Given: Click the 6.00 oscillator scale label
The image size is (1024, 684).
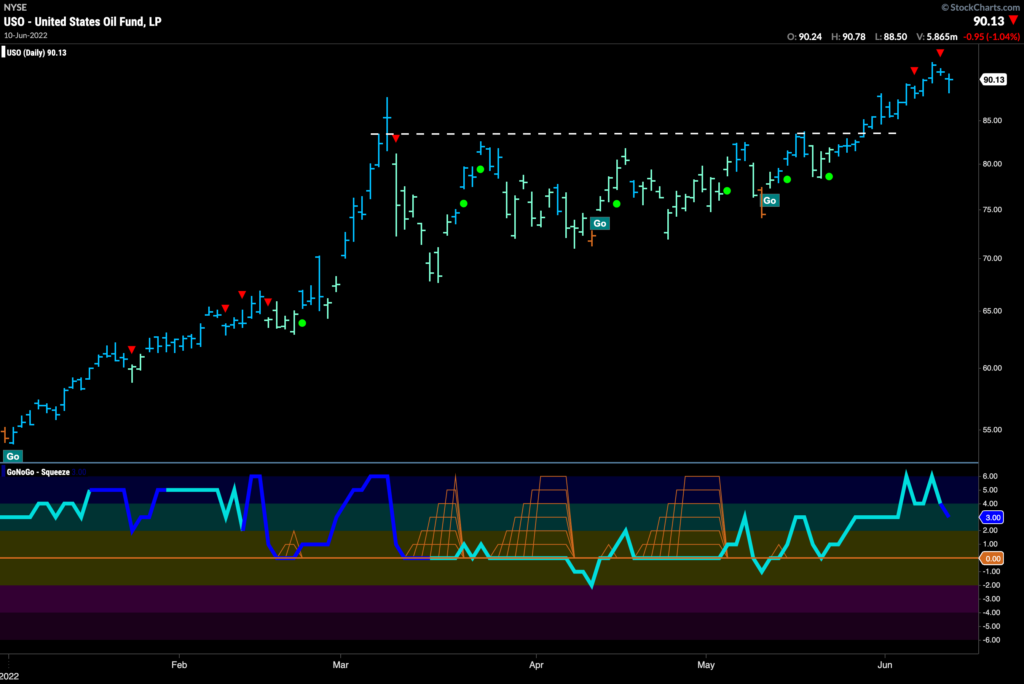Looking at the screenshot, I should 990,476.
